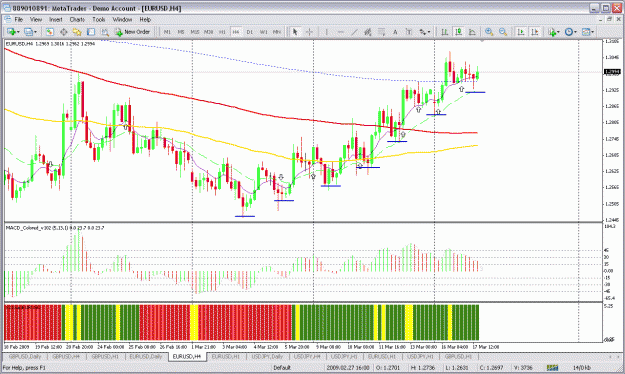Switch to EURUSD,Daily chart tab
The image size is (625, 374).
146,356
